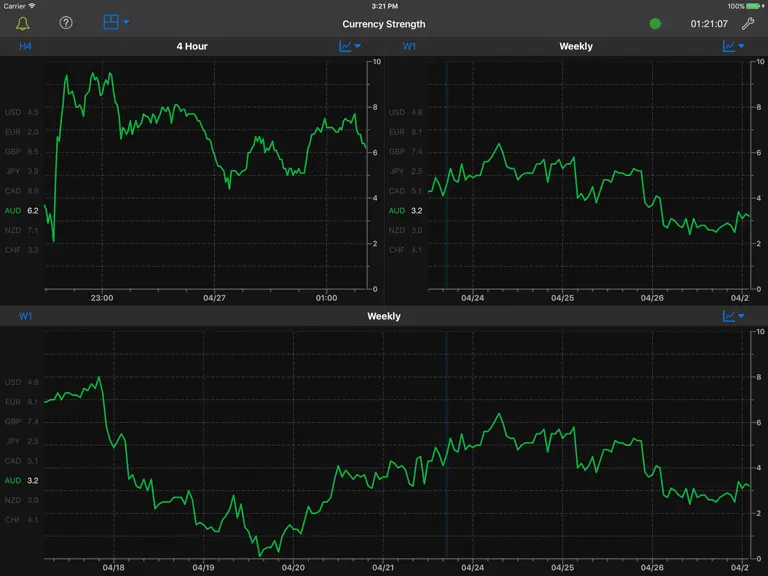Change the W1 timeframe in the bottom Weekly panel
This screenshot has width=768, height=576.
pos(25,316)
